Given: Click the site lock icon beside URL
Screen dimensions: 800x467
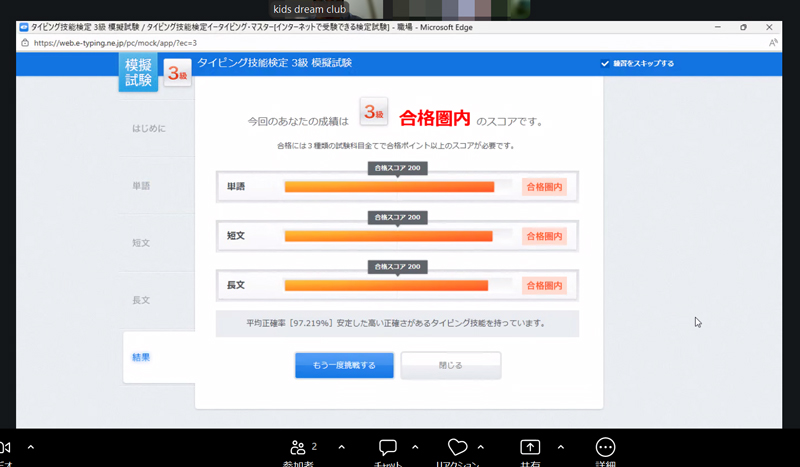Looking at the screenshot, I should [24, 43].
